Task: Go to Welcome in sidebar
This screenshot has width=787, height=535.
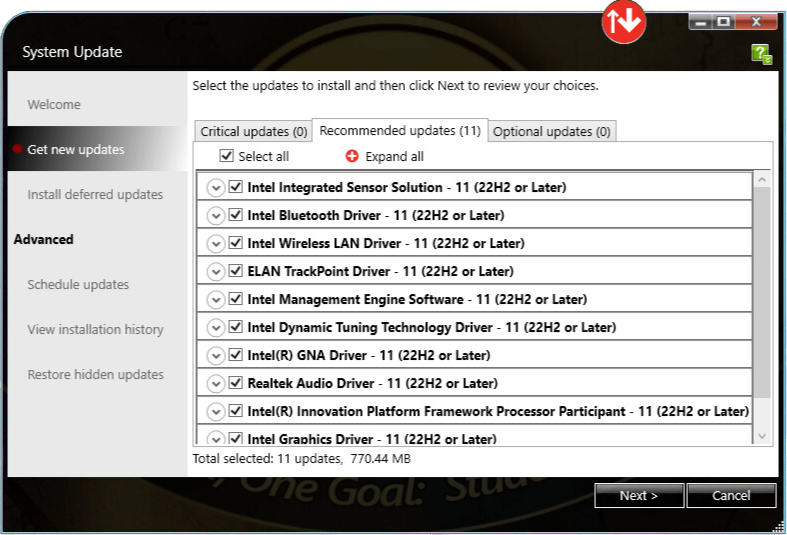Action: coord(54,104)
